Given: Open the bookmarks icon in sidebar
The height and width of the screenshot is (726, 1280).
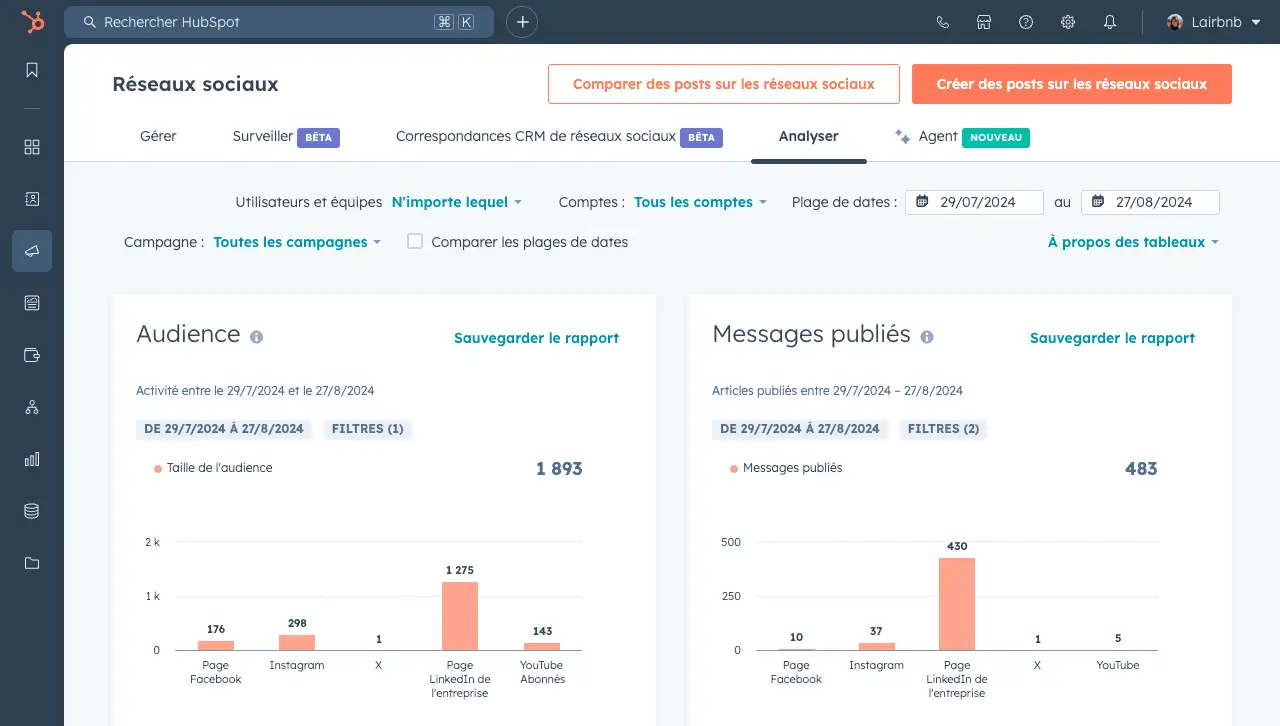Looking at the screenshot, I should (x=32, y=70).
